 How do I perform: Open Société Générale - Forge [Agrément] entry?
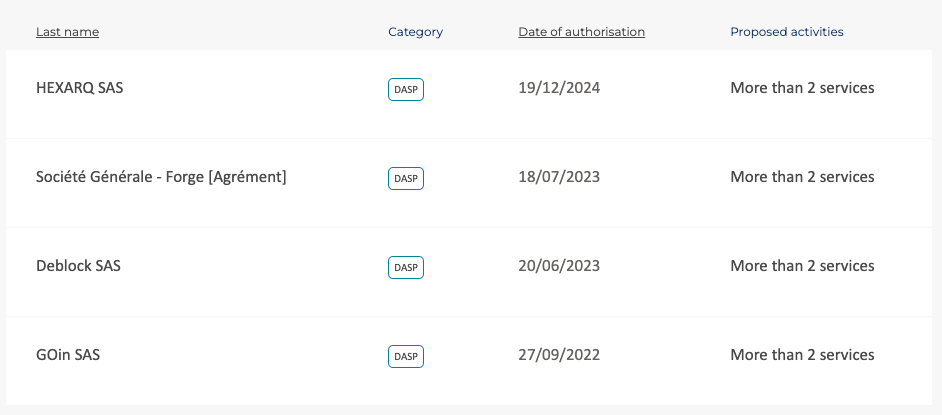tap(161, 177)
